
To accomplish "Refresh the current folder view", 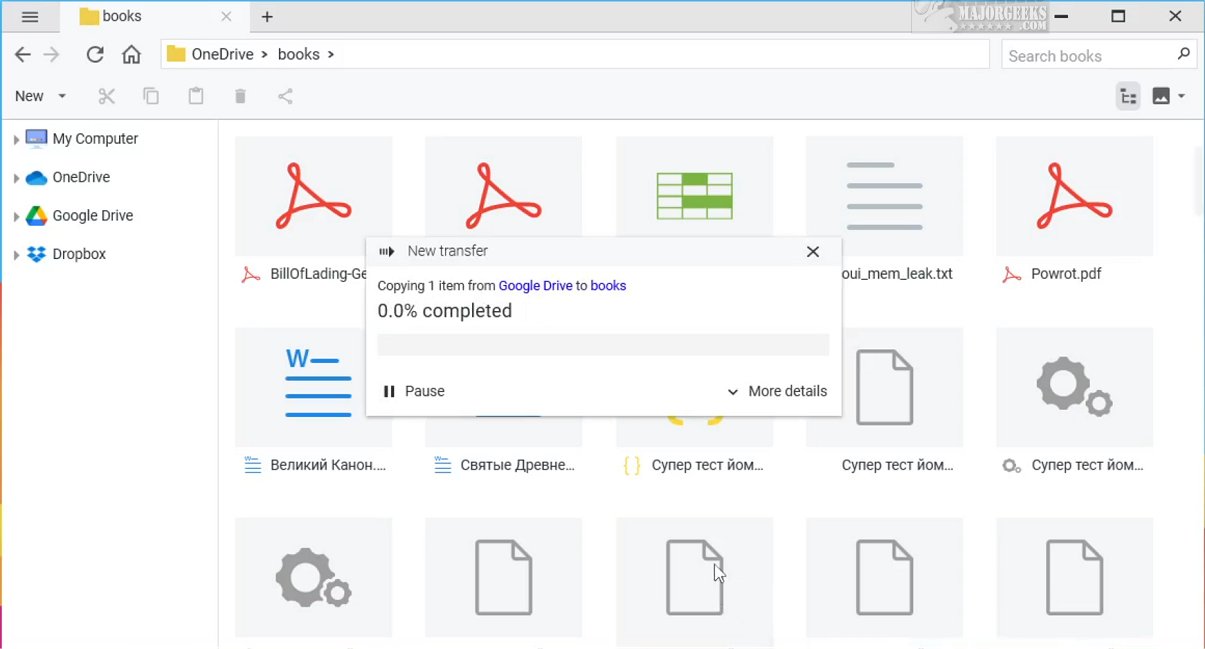I will click(95, 55).
